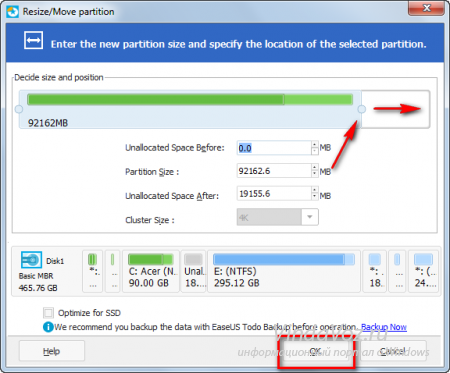This screenshot has width=450, height=373.
Task: Click the right resize handle of partition bar
Action: [x=361, y=109]
